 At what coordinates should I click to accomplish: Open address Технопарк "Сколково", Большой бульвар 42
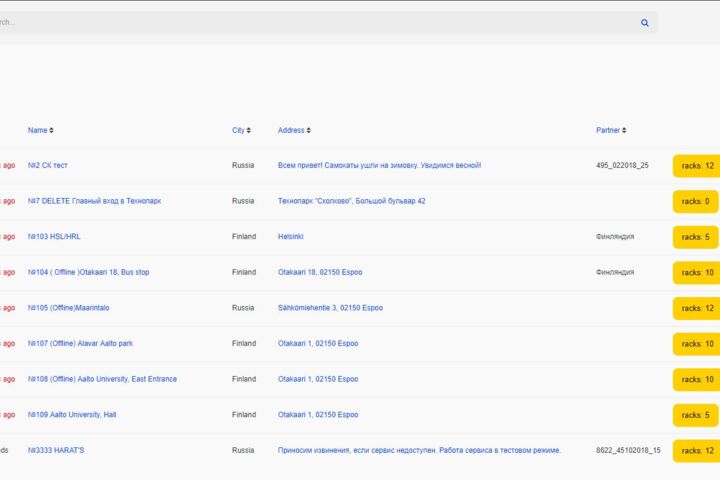click(351, 201)
